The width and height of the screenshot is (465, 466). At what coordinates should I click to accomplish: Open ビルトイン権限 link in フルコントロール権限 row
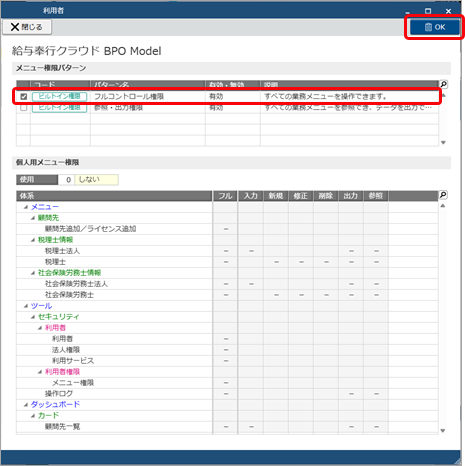coord(60,97)
